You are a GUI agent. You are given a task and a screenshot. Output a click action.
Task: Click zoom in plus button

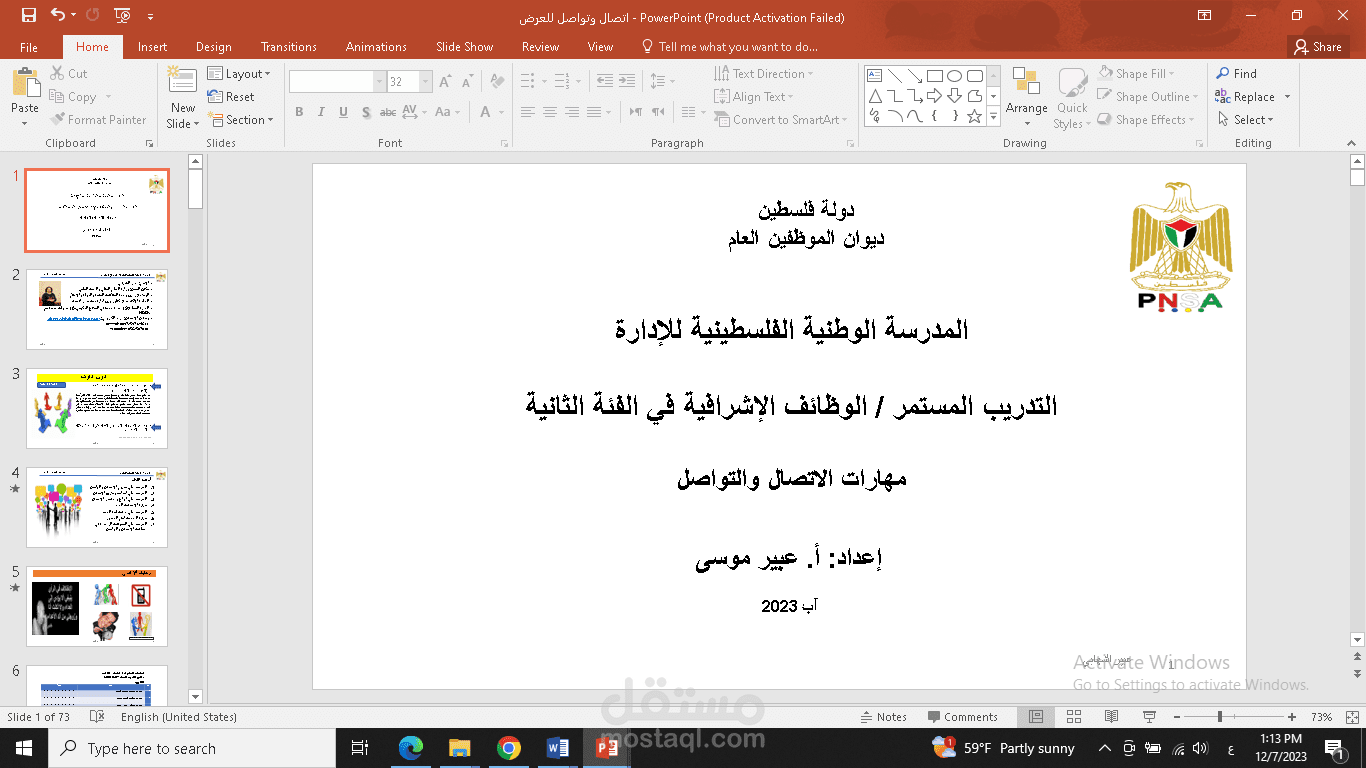1292,717
